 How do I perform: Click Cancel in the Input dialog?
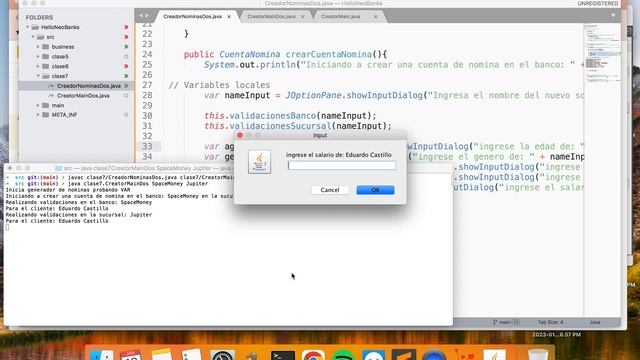(330, 190)
